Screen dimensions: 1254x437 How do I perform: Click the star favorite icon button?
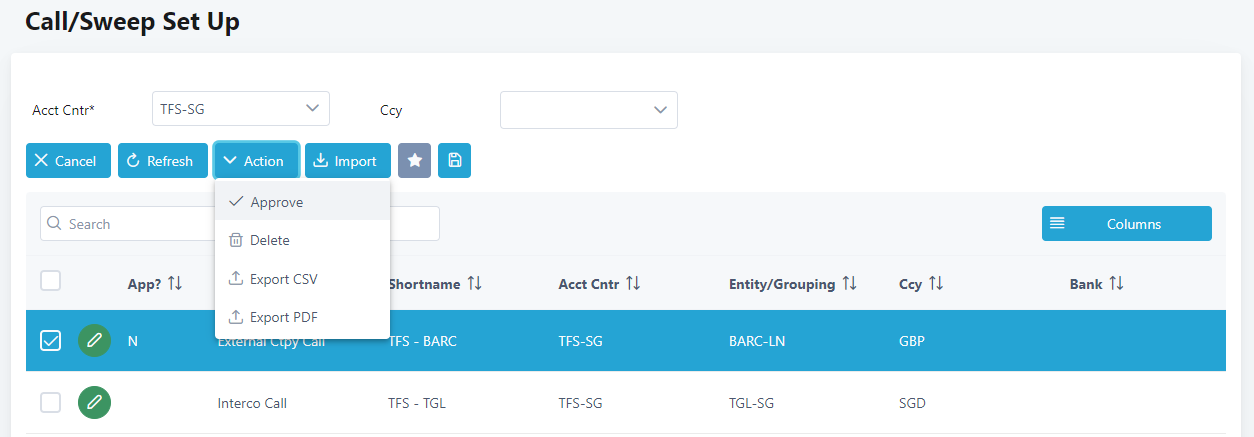tap(414, 161)
